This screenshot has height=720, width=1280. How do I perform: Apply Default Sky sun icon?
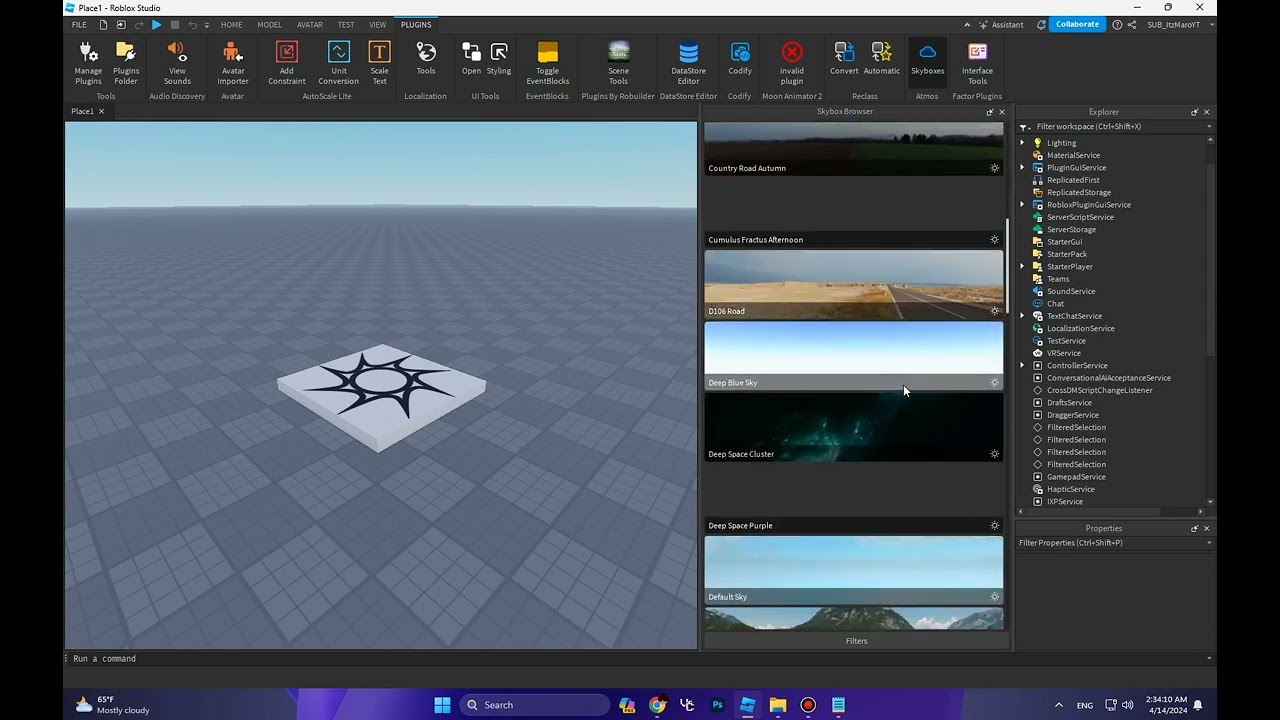[x=994, y=597]
